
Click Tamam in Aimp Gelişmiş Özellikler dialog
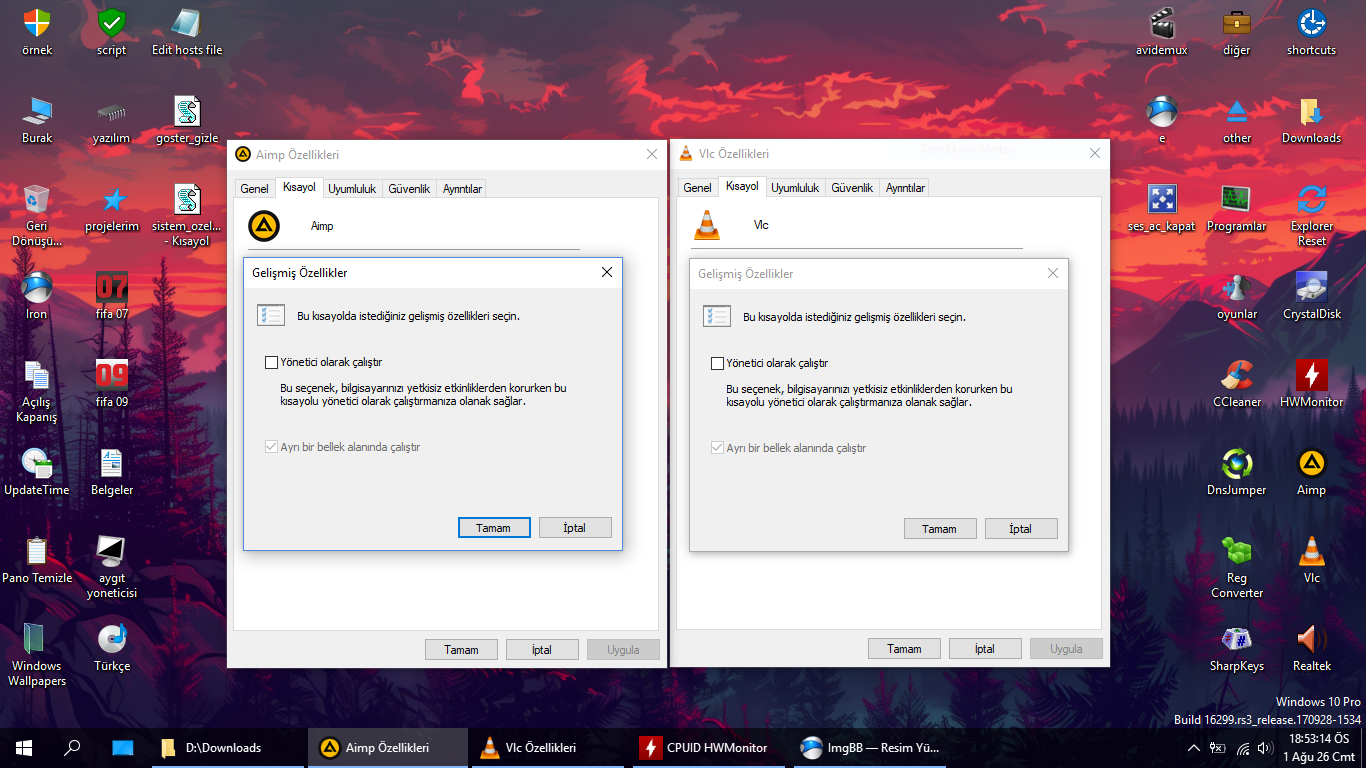pos(494,528)
